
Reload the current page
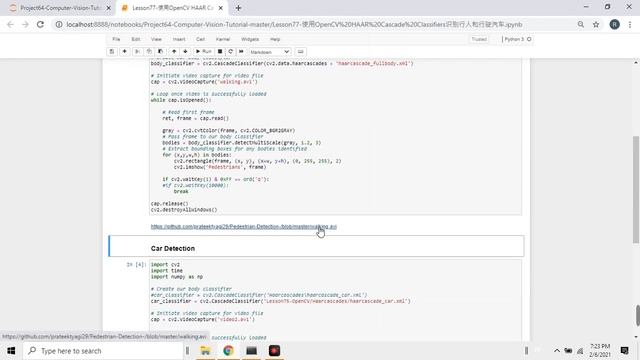[40, 24]
